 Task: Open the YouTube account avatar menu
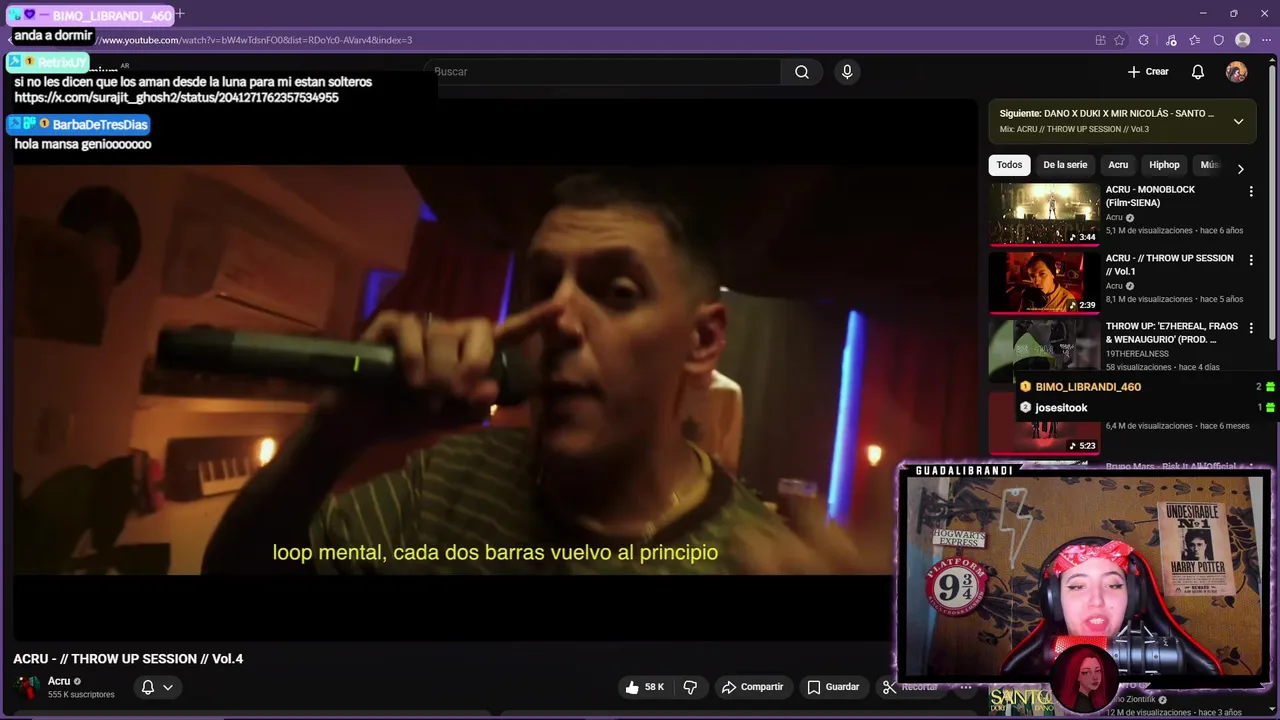point(1237,72)
